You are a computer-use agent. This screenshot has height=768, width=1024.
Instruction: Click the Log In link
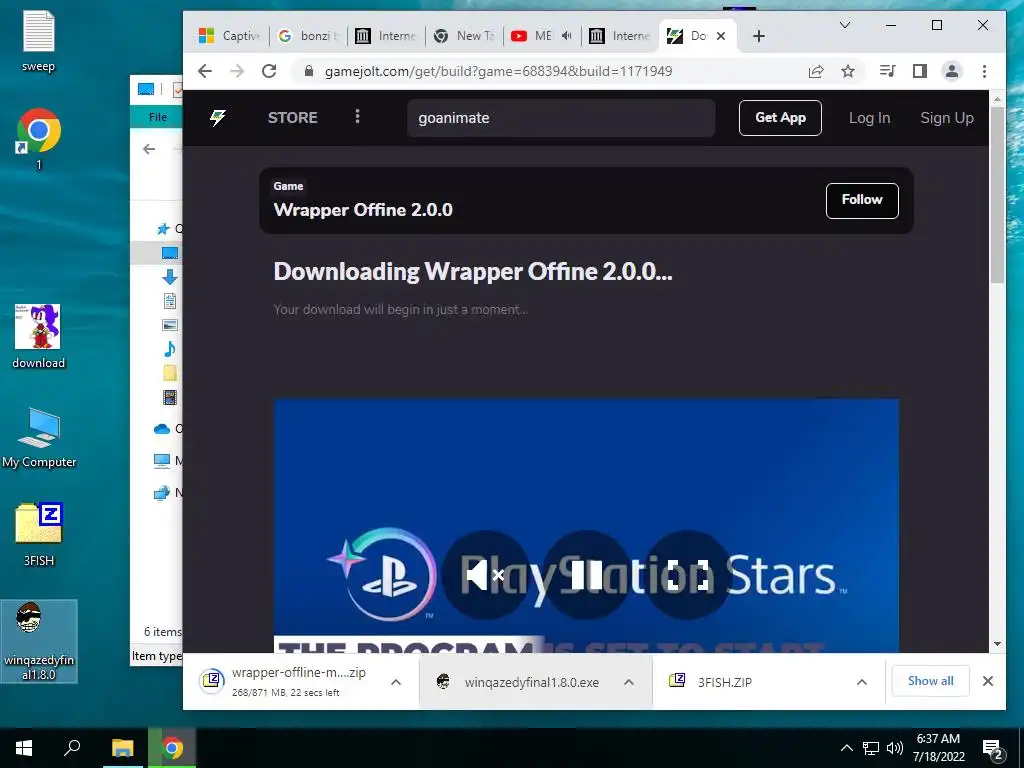pyautogui.click(x=869, y=118)
